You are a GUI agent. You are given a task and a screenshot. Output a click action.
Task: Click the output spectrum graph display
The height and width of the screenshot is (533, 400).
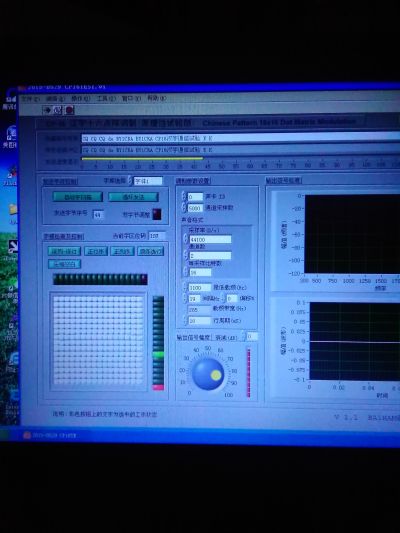(x=352, y=234)
